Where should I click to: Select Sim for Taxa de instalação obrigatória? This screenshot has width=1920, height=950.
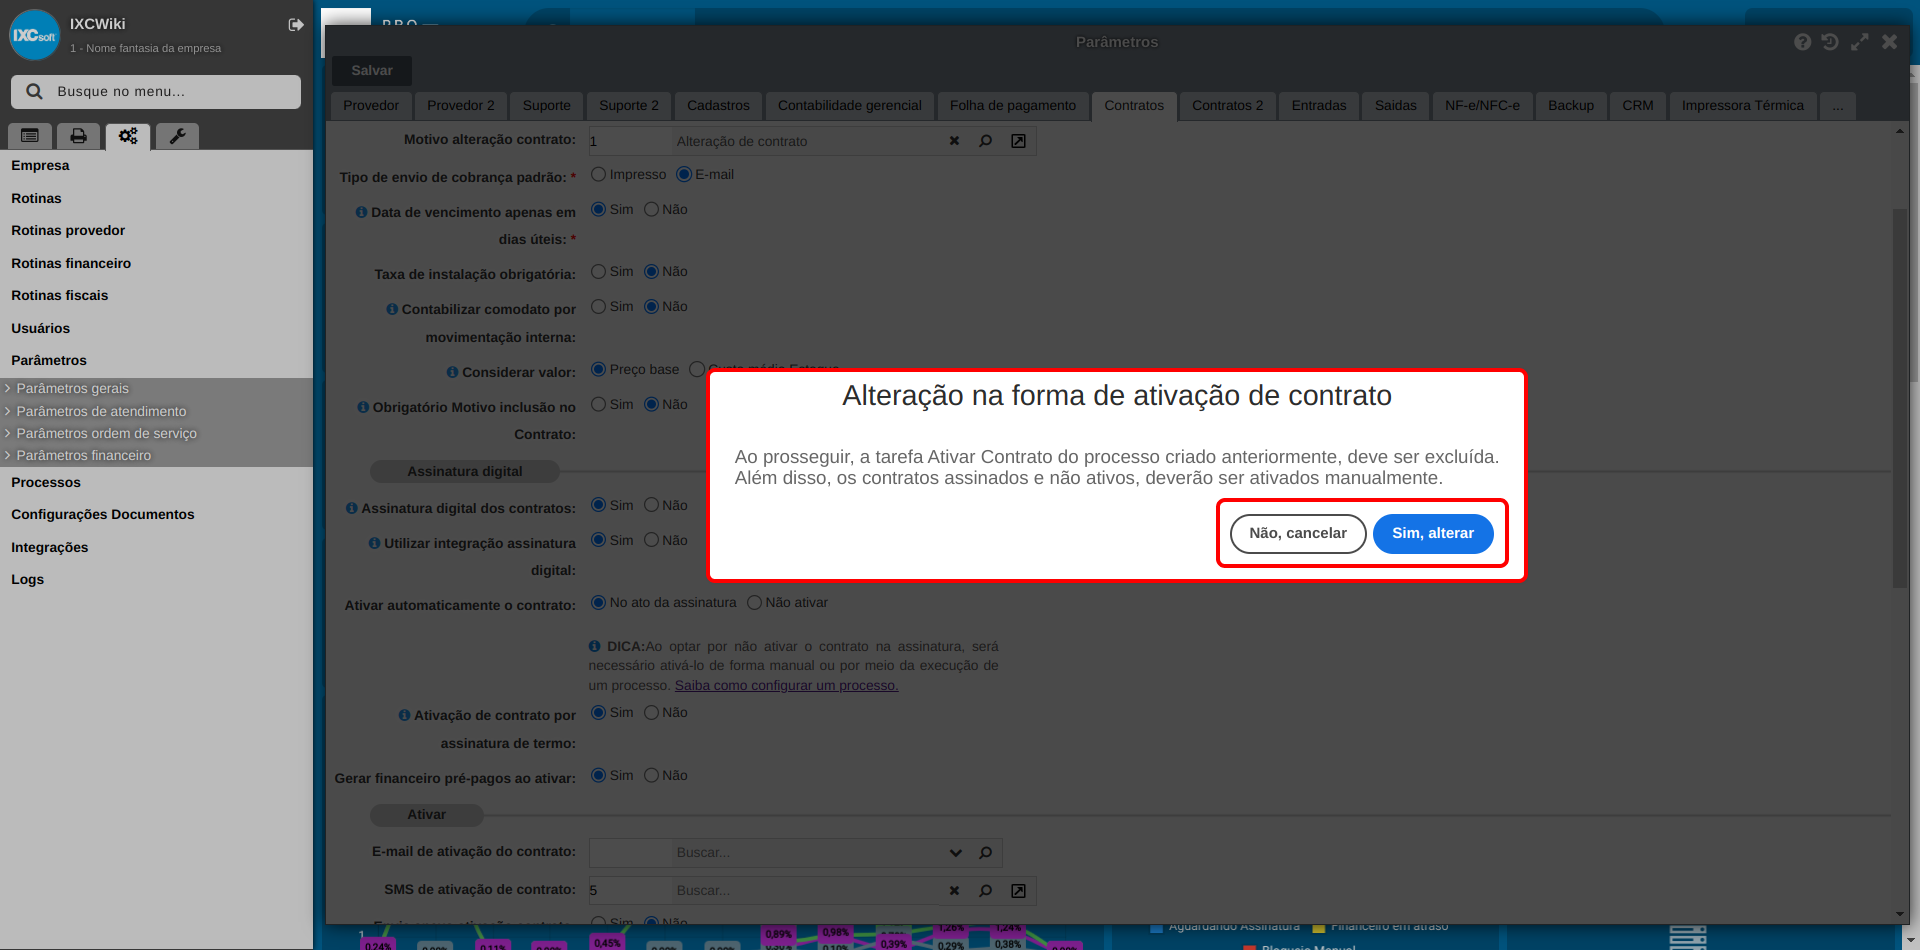tap(598, 271)
